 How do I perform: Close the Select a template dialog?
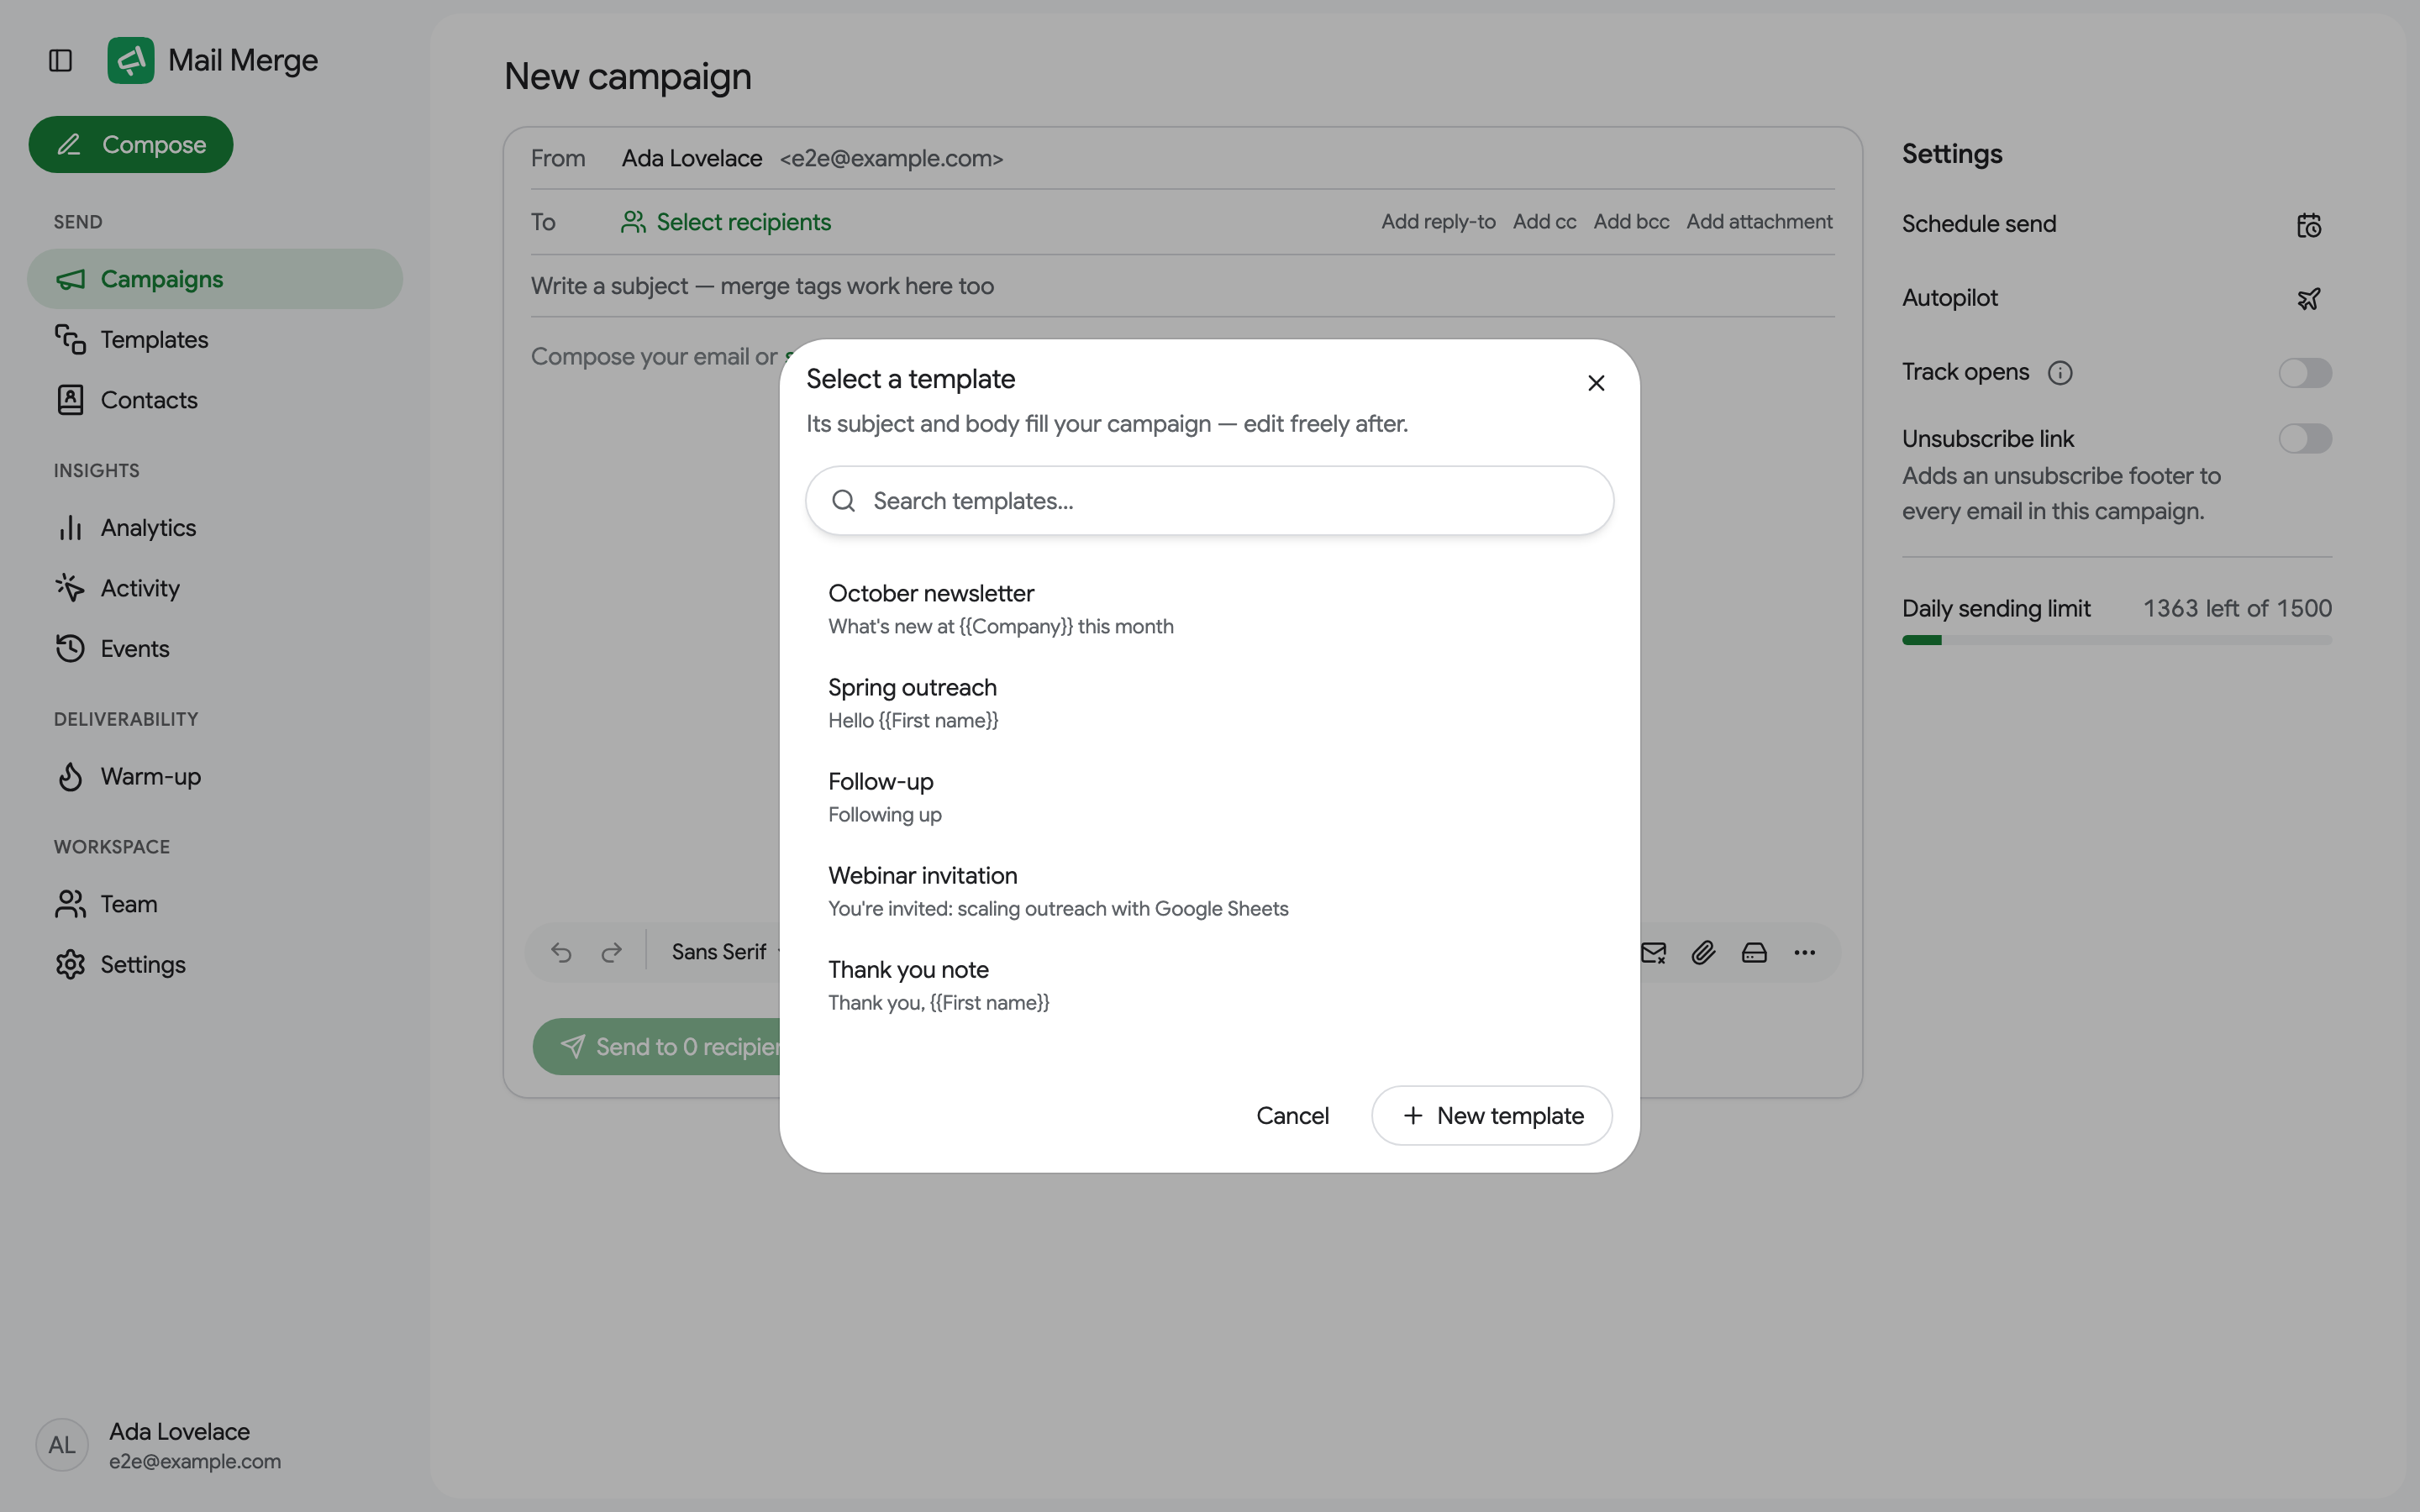pyautogui.click(x=1596, y=383)
